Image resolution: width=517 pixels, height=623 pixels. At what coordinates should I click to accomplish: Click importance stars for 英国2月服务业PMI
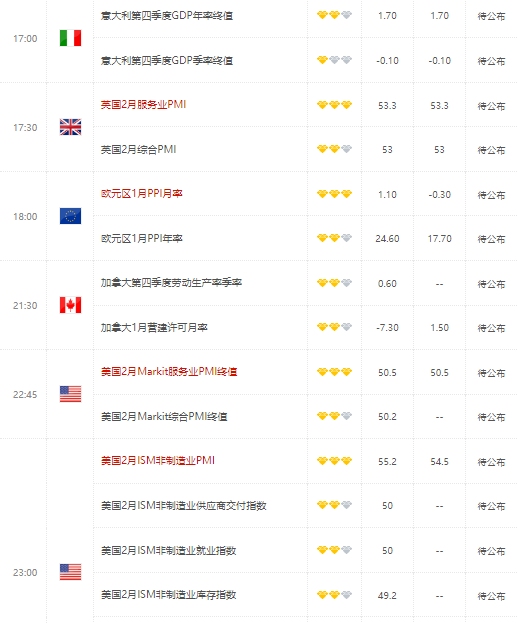(334, 105)
